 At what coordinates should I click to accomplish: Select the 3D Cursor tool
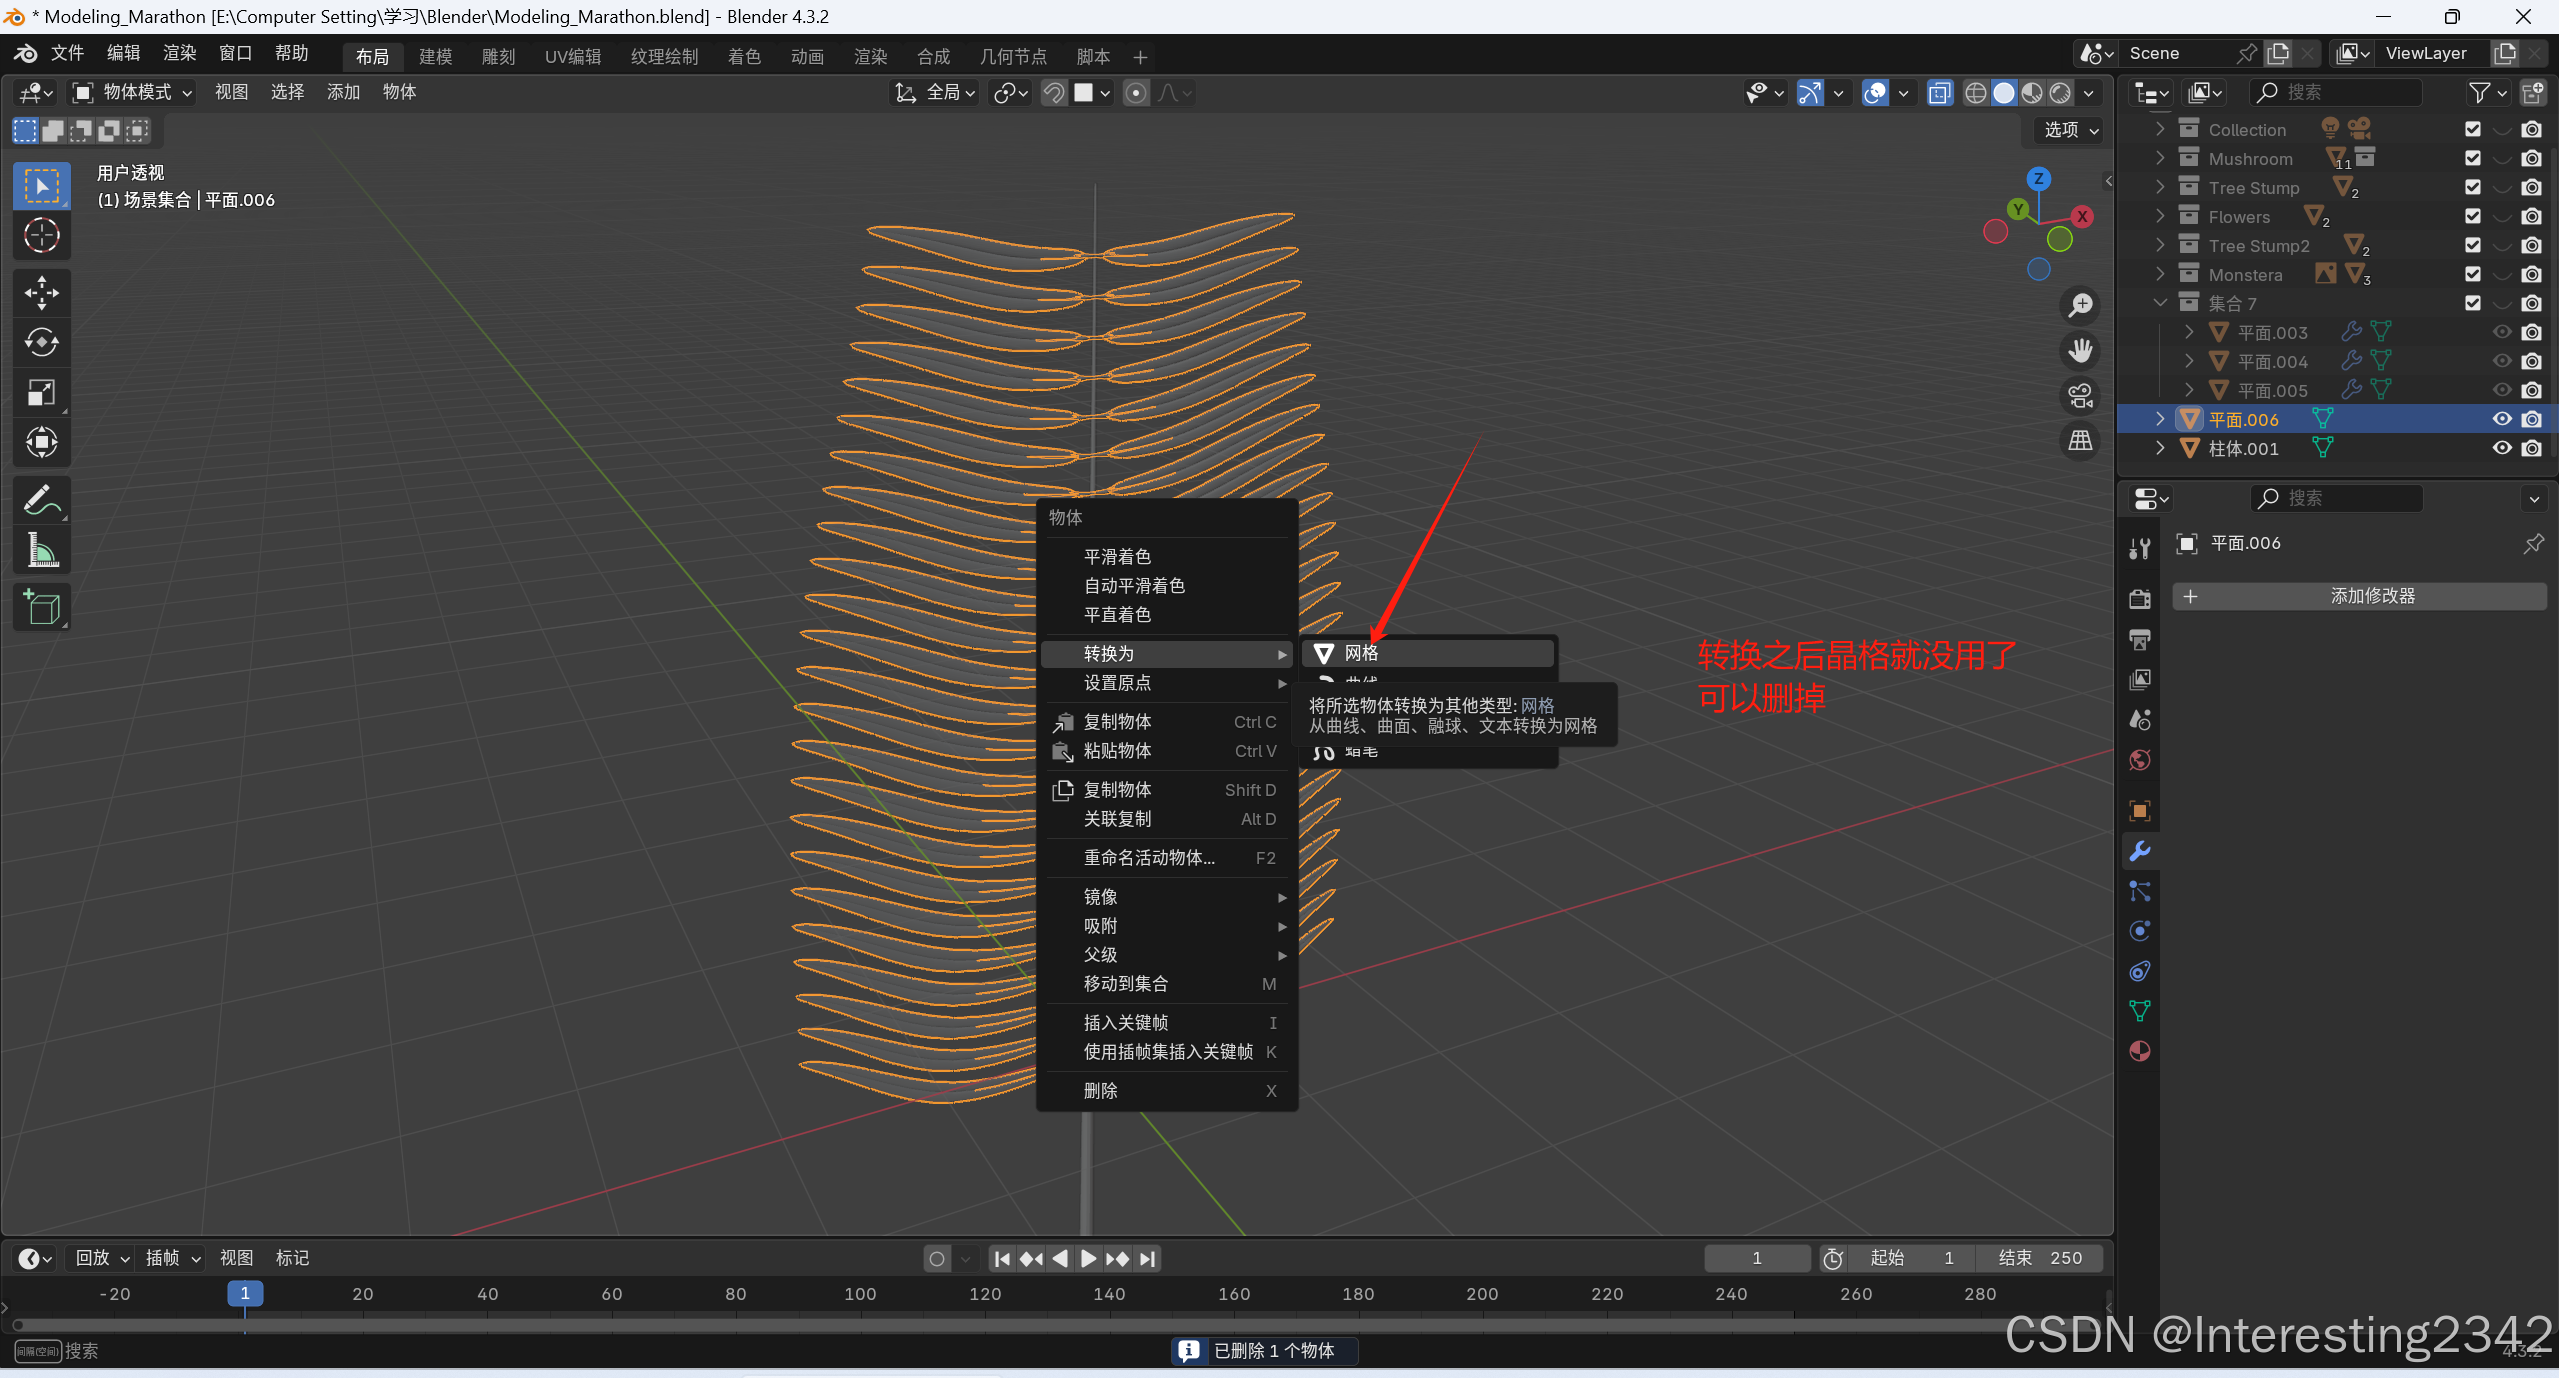point(41,236)
